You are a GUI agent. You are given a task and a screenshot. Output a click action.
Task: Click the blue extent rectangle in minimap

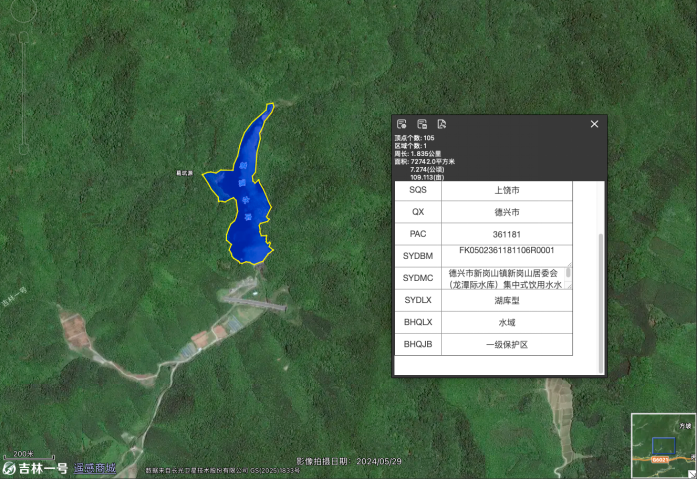point(663,446)
